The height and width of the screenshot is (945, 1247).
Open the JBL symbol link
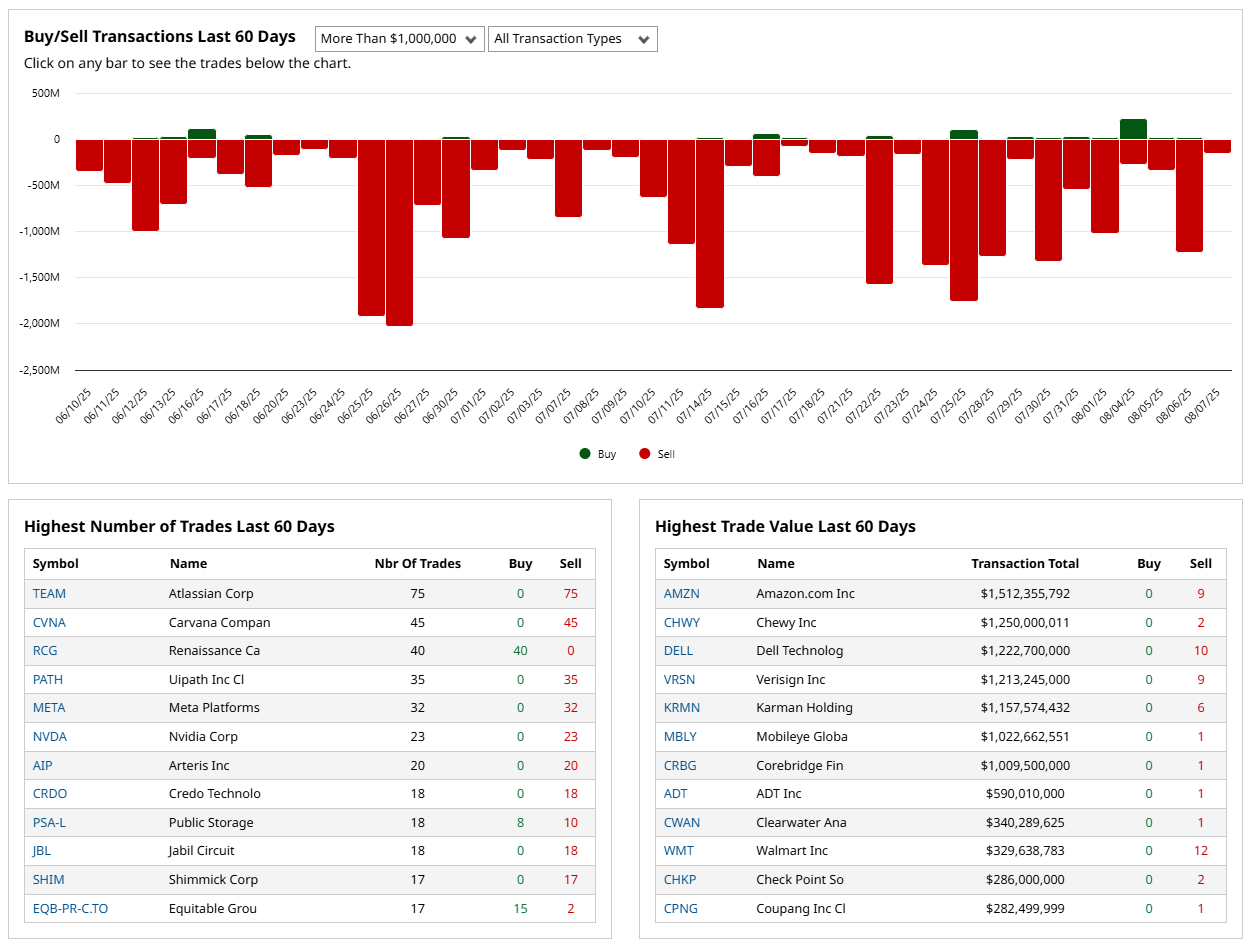click(42, 851)
